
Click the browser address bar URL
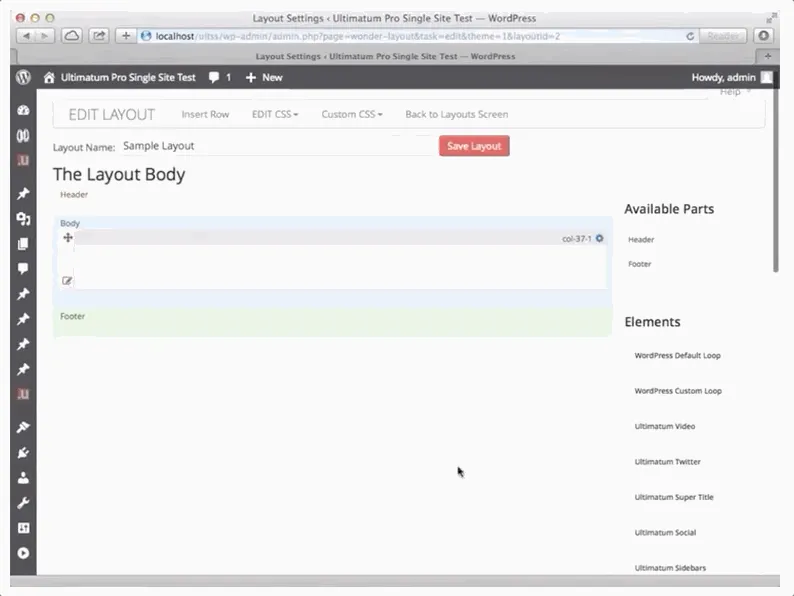pyautogui.click(x=357, y=36)
